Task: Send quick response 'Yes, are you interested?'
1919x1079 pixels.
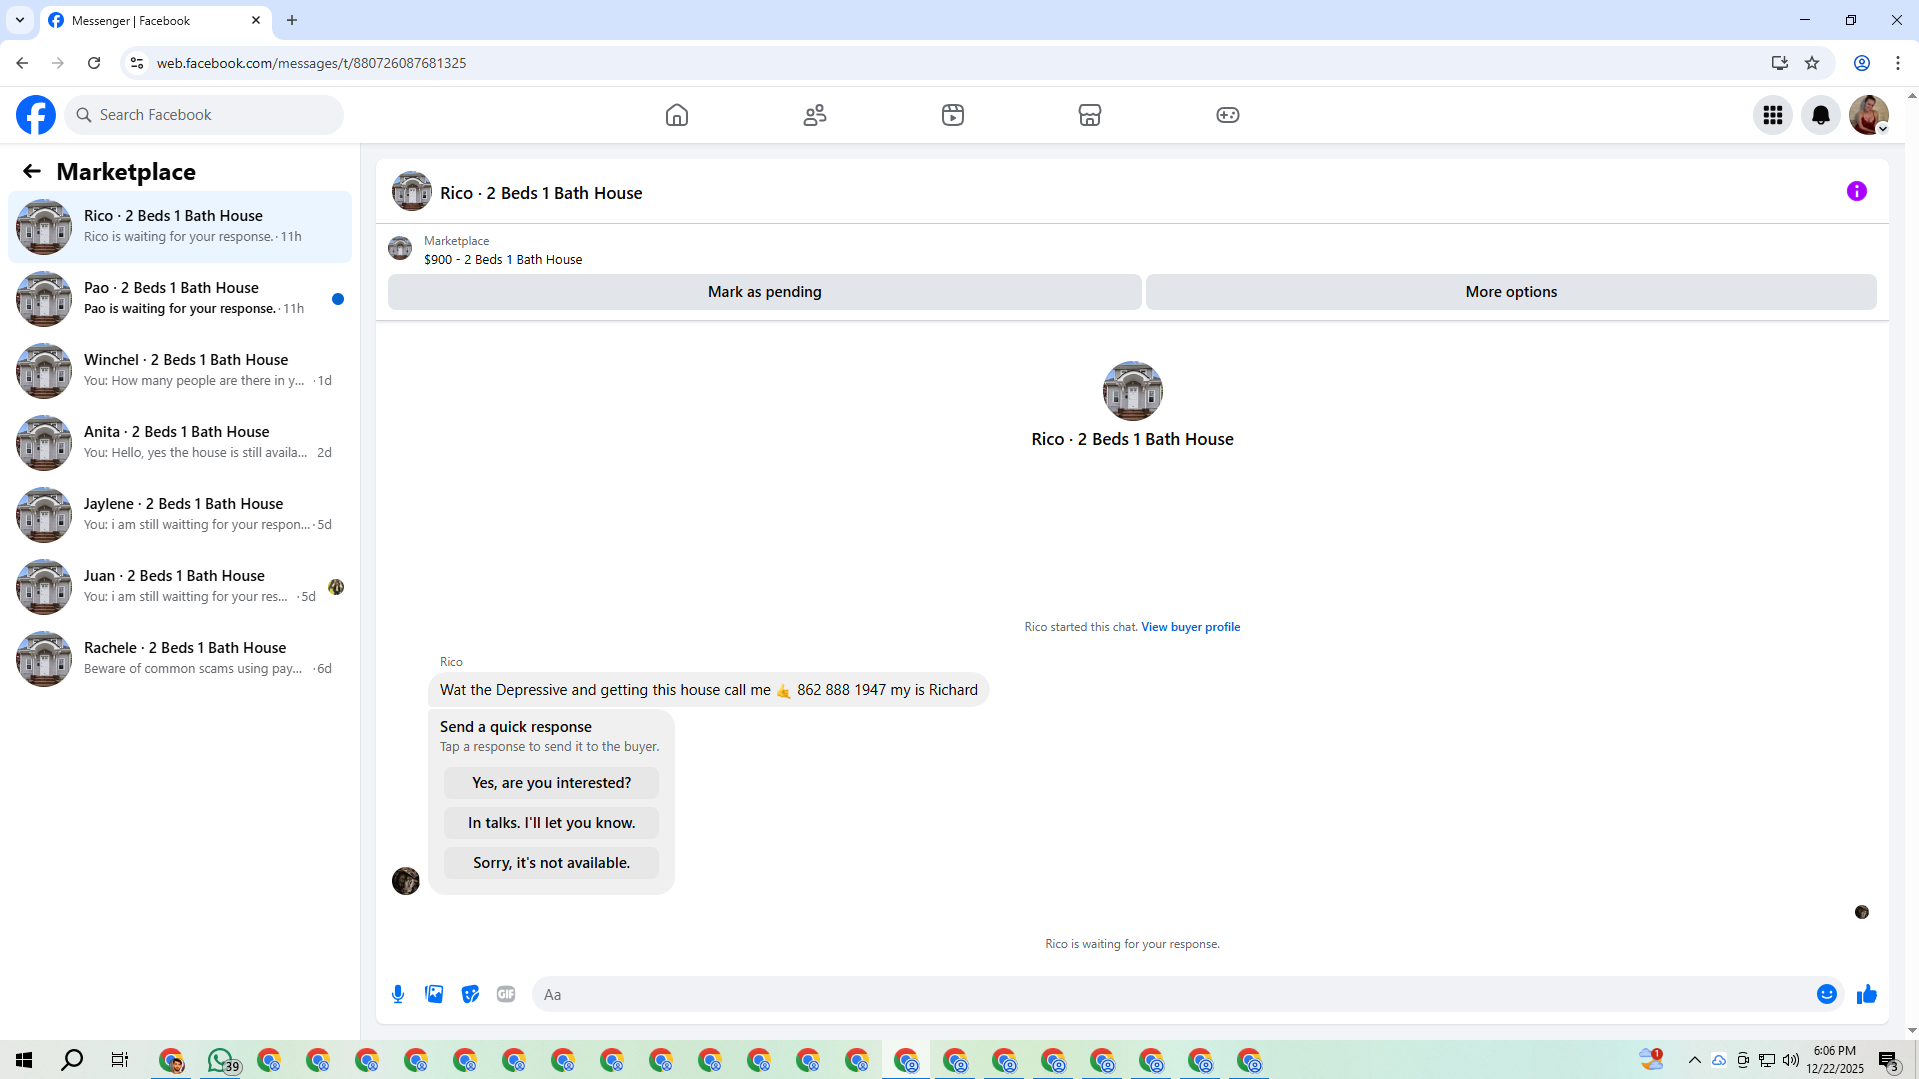Action: pyautogui.click(x=552, y=783)
